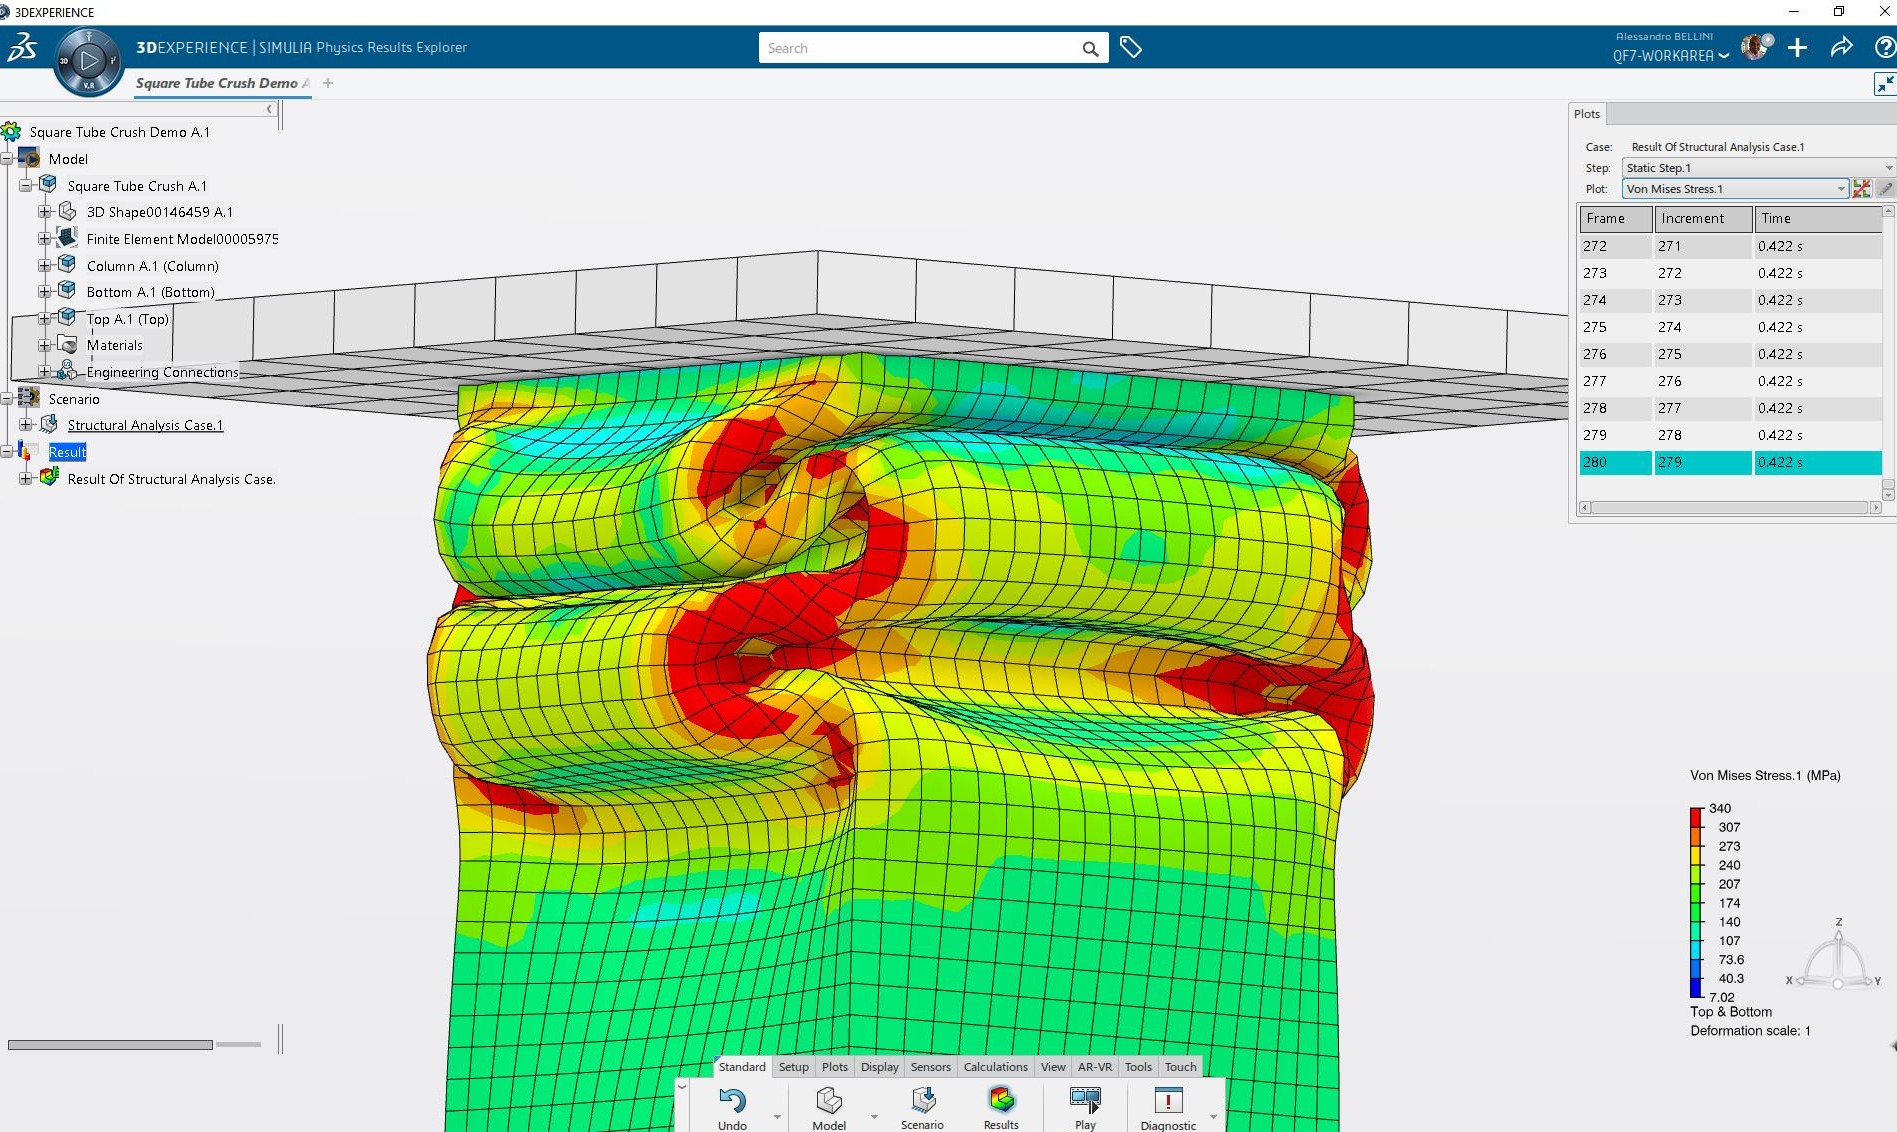Open Structural Analysis Case.1 in the tree
The image size is (1897, 1132).
[145, 425]
